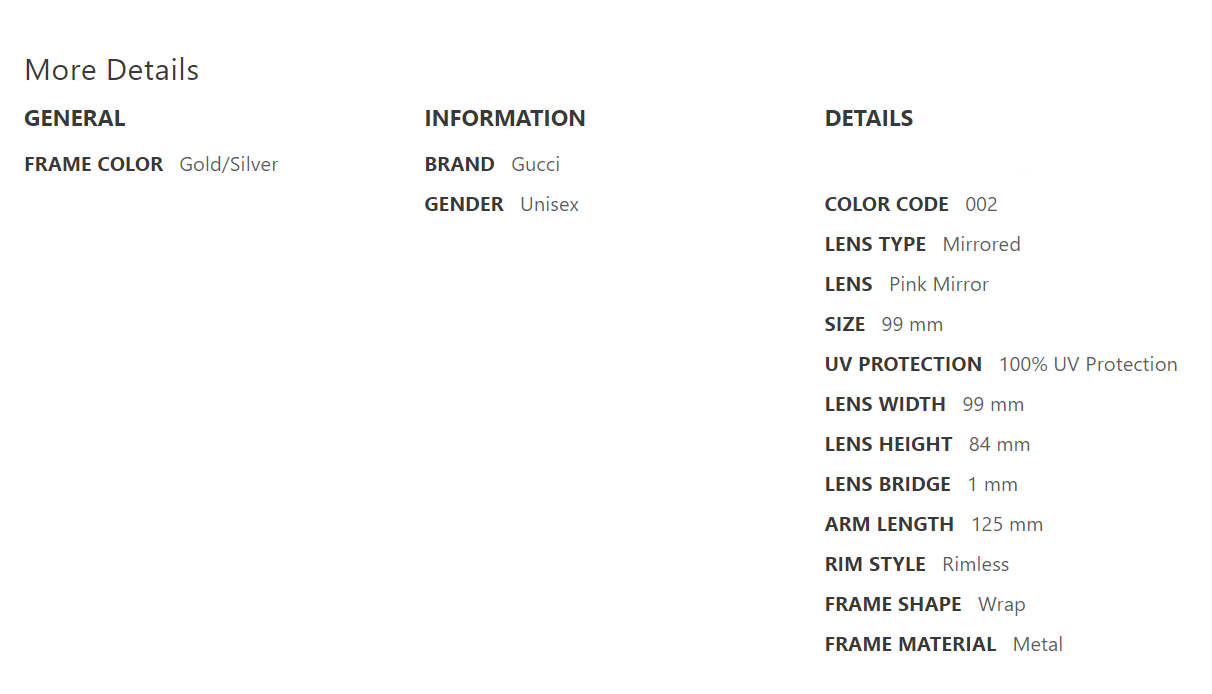Click the DETAILS section header
Screen dimensions: 1212x694
tap(868, 118)
